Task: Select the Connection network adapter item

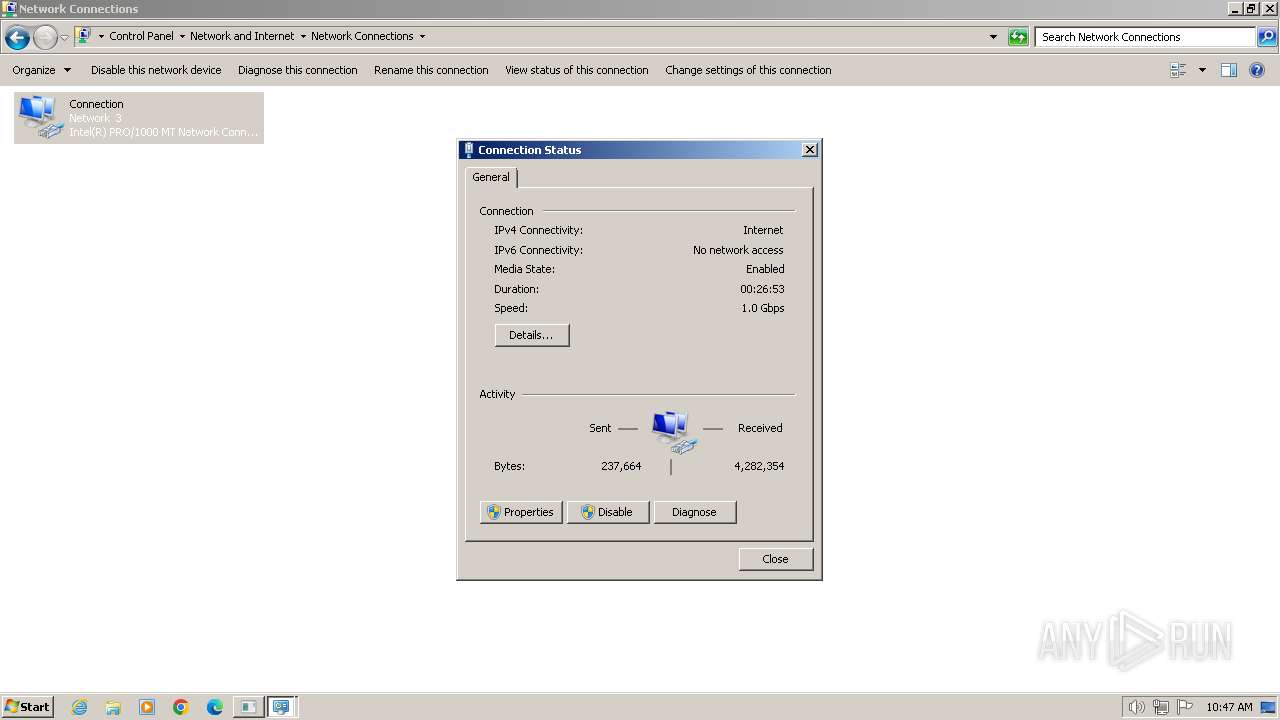Action: coord(139,118)
